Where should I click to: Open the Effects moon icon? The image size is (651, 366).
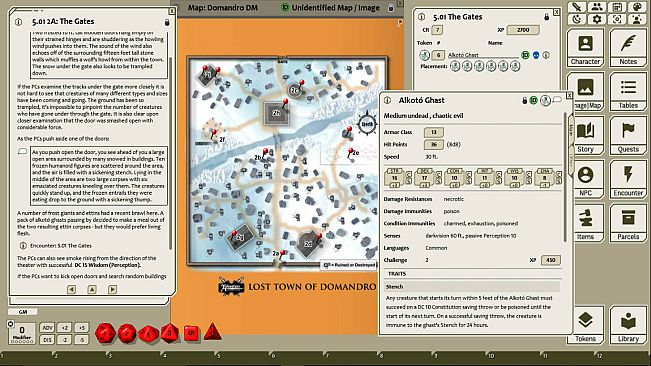(x=577, y=19)
